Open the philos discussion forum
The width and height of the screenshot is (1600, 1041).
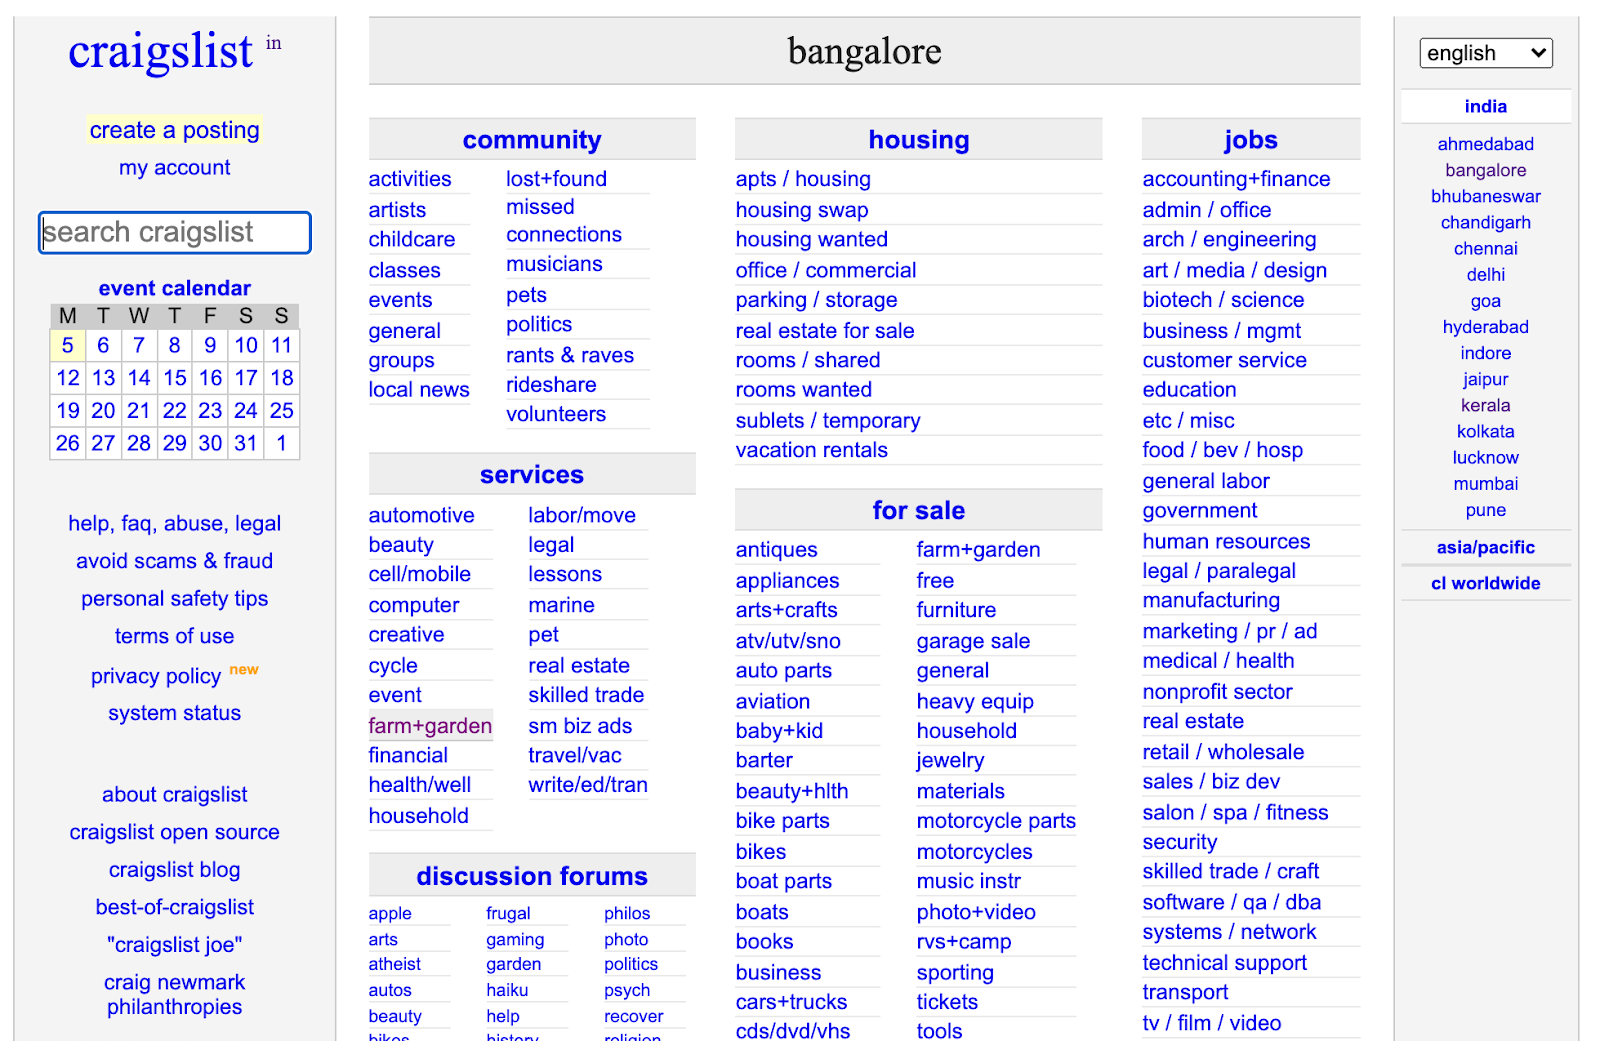pyautogui.click(x=627, y=913)
